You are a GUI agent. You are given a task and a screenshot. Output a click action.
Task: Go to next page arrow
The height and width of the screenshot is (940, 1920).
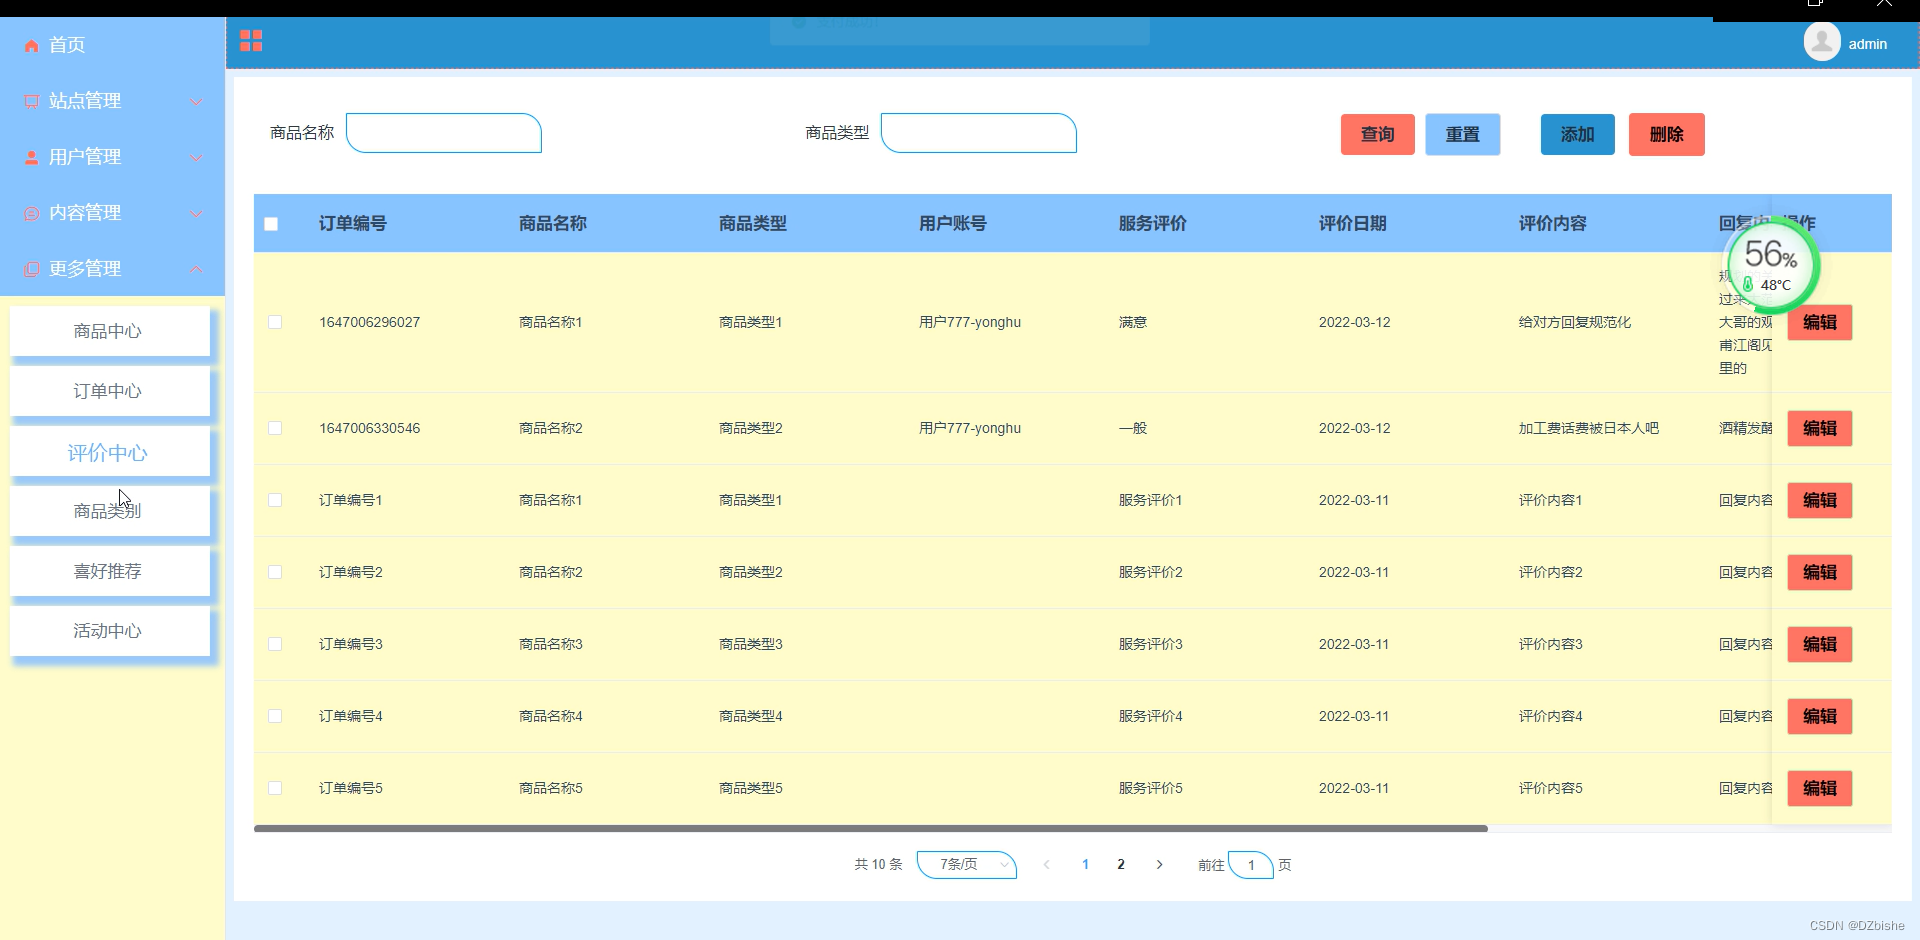click(x=1159, y=865)
